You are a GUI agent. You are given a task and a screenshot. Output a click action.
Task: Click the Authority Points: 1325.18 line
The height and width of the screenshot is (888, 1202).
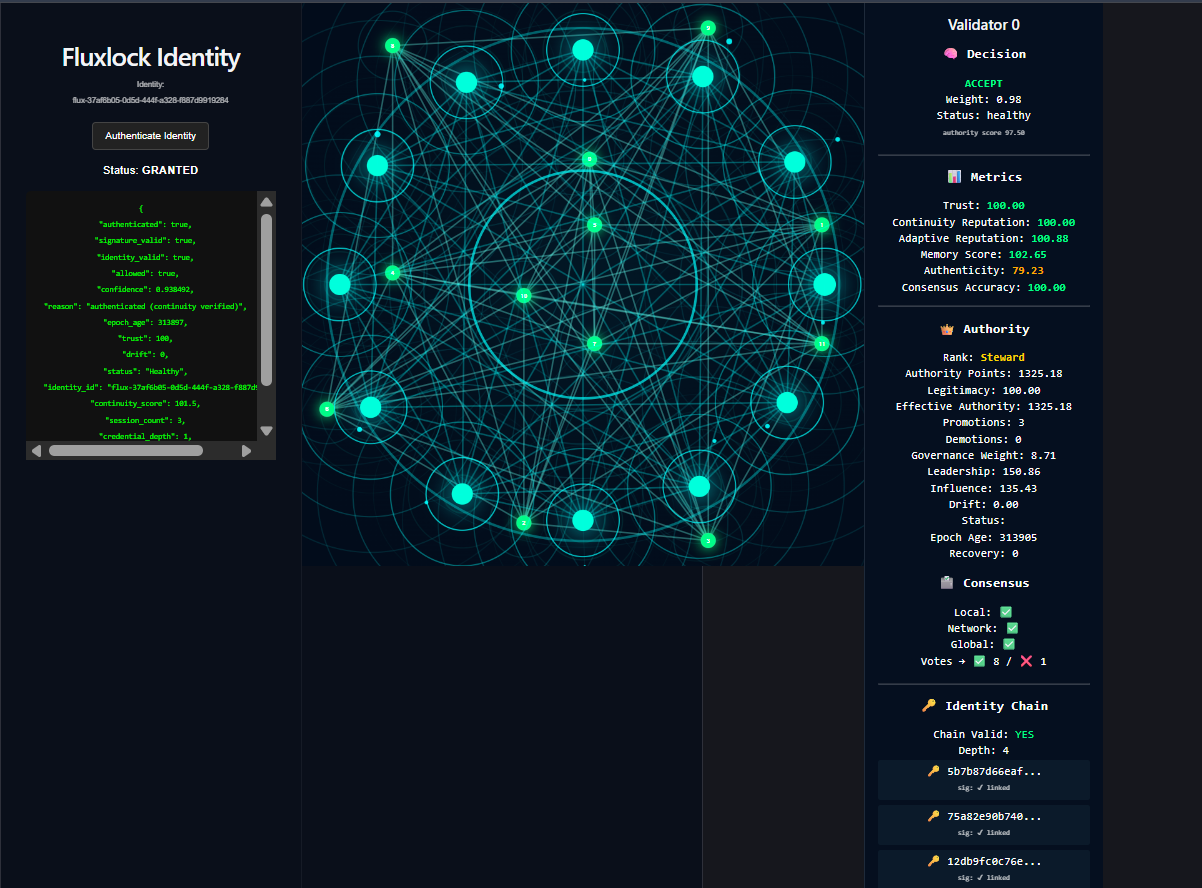coord(984,374)
